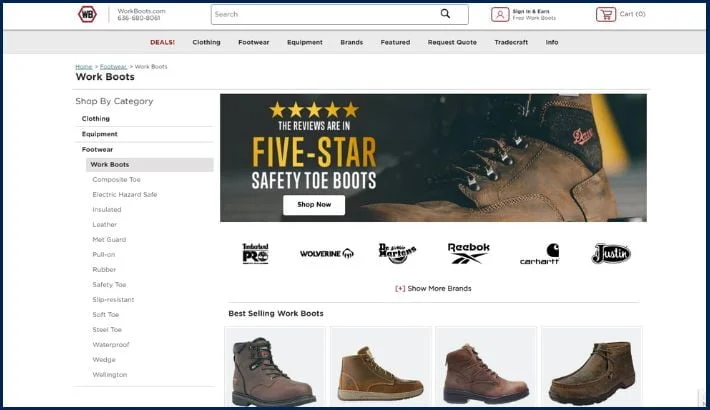
Task: Click the search magnifier icon
Action: coord(446,14)
